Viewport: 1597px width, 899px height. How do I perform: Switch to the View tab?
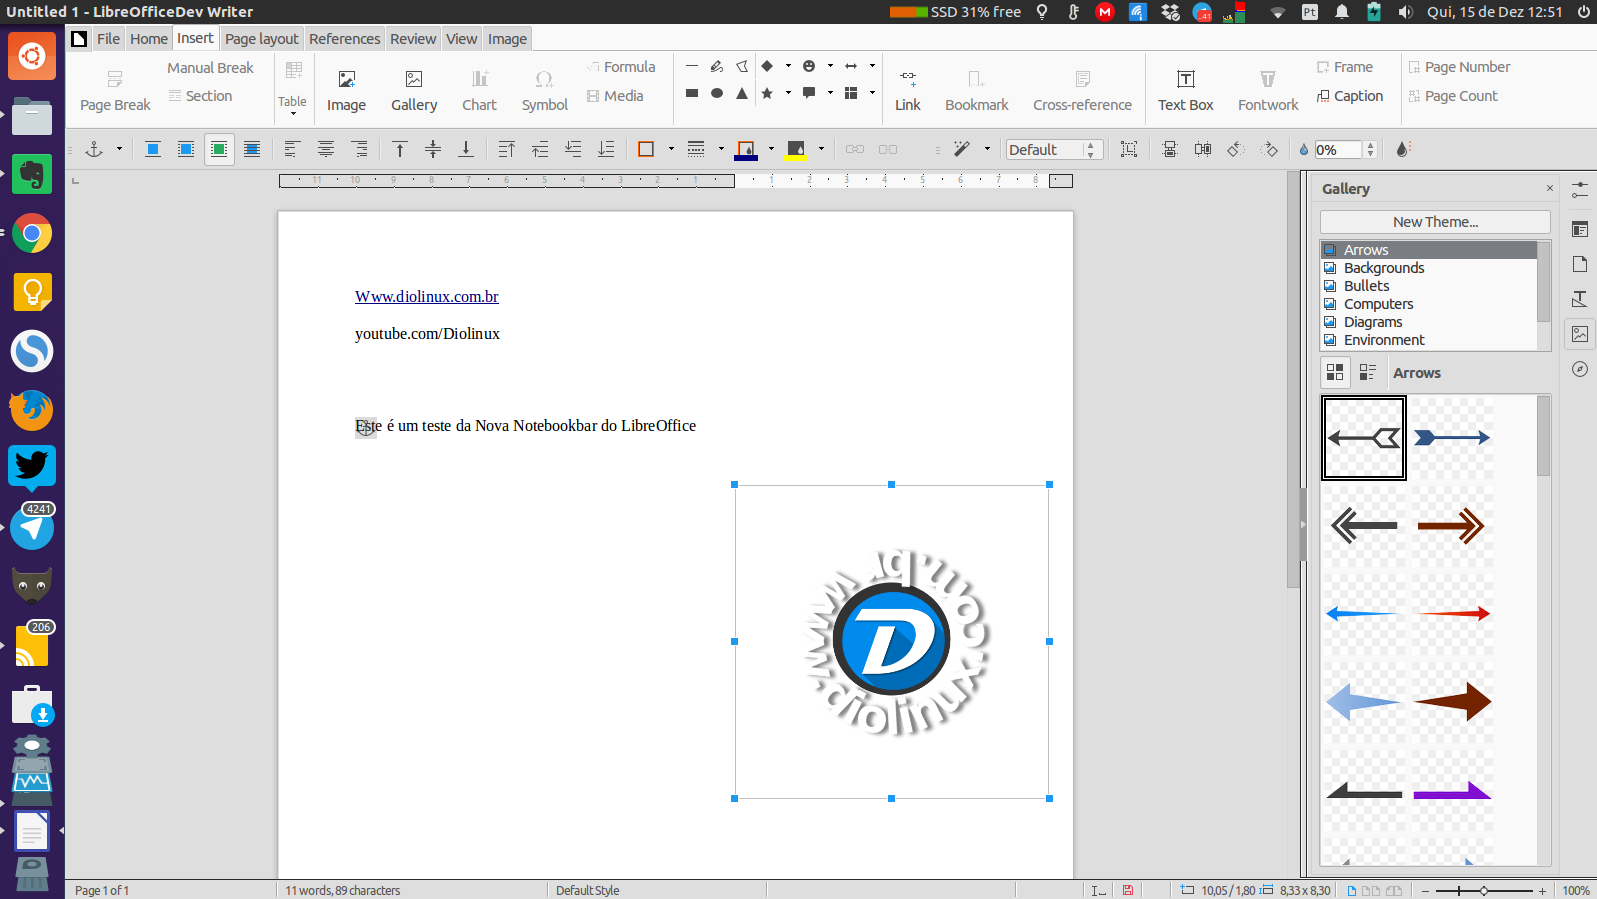click(461, 38)
